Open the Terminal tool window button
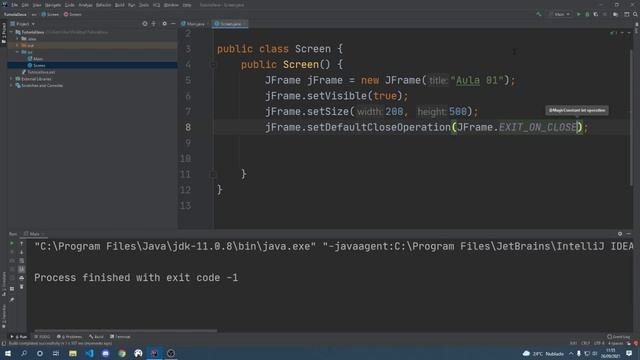 click(120, 337)
